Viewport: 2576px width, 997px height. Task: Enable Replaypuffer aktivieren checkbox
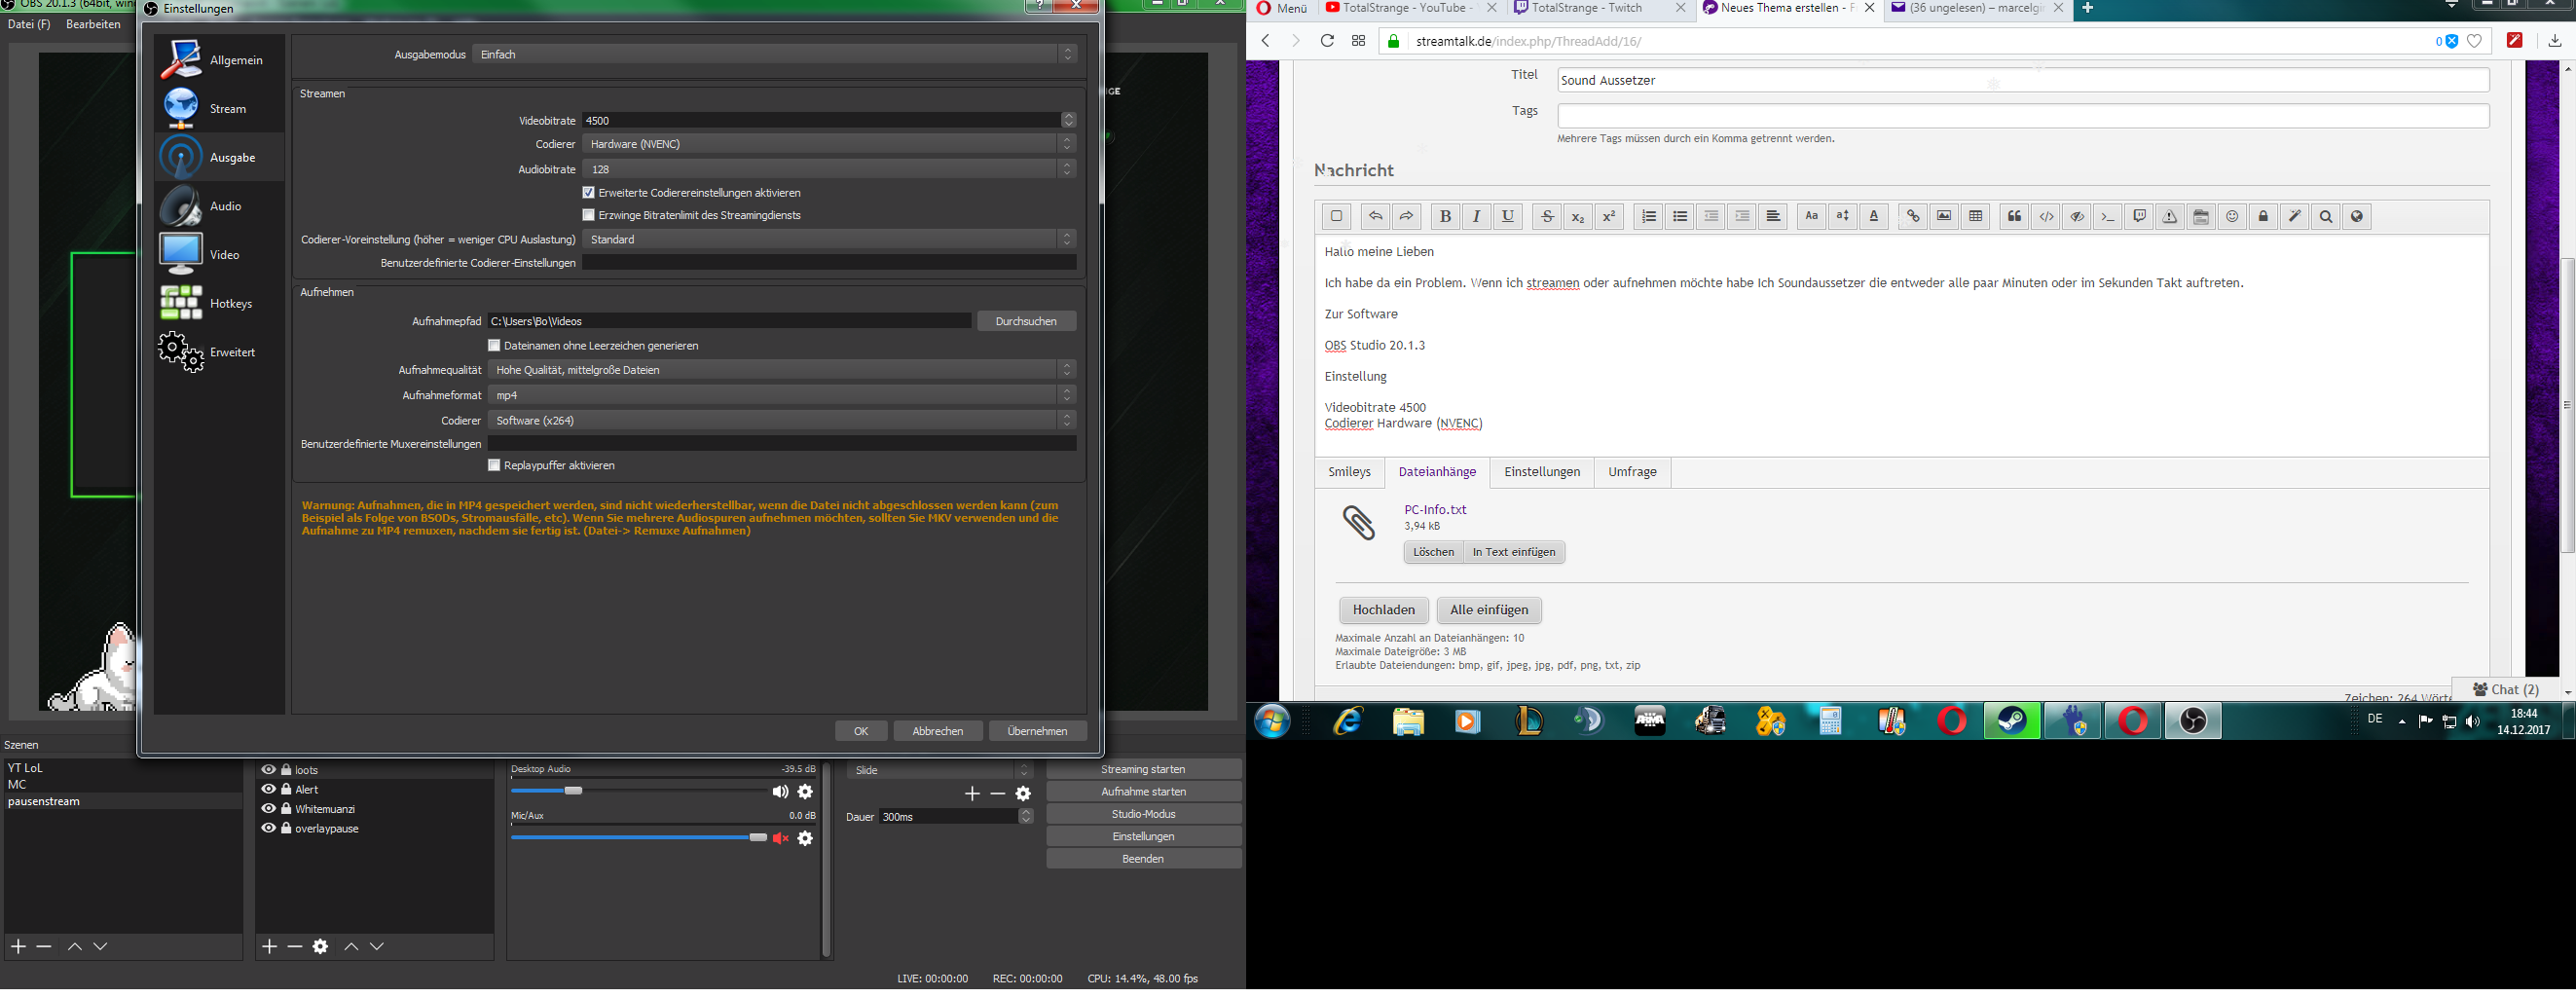494,466
